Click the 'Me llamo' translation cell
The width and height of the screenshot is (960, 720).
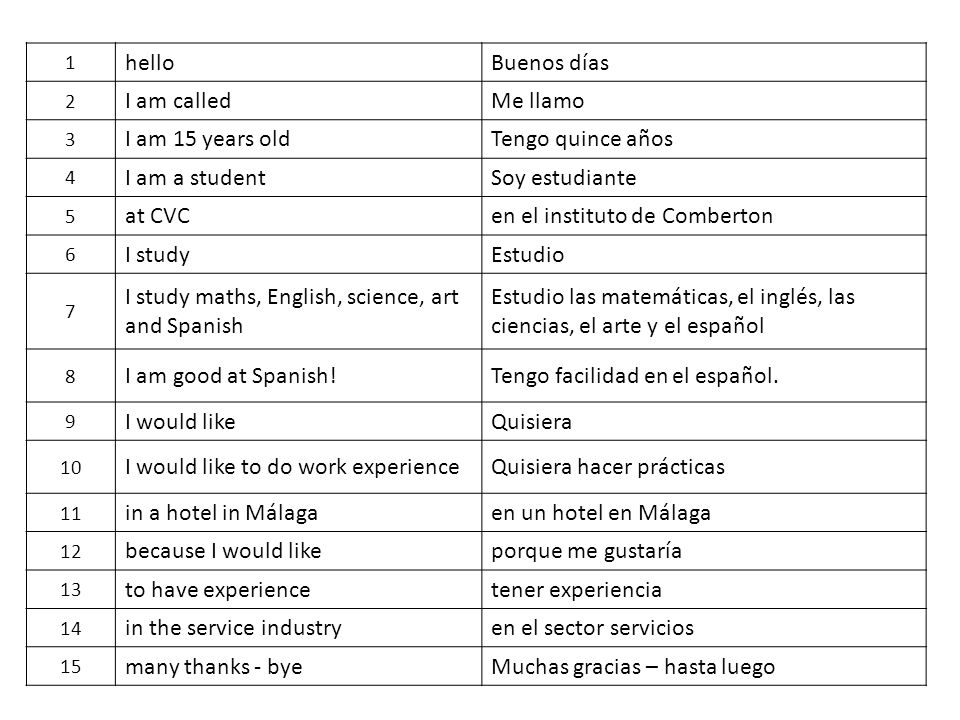(x=703, y=100)
